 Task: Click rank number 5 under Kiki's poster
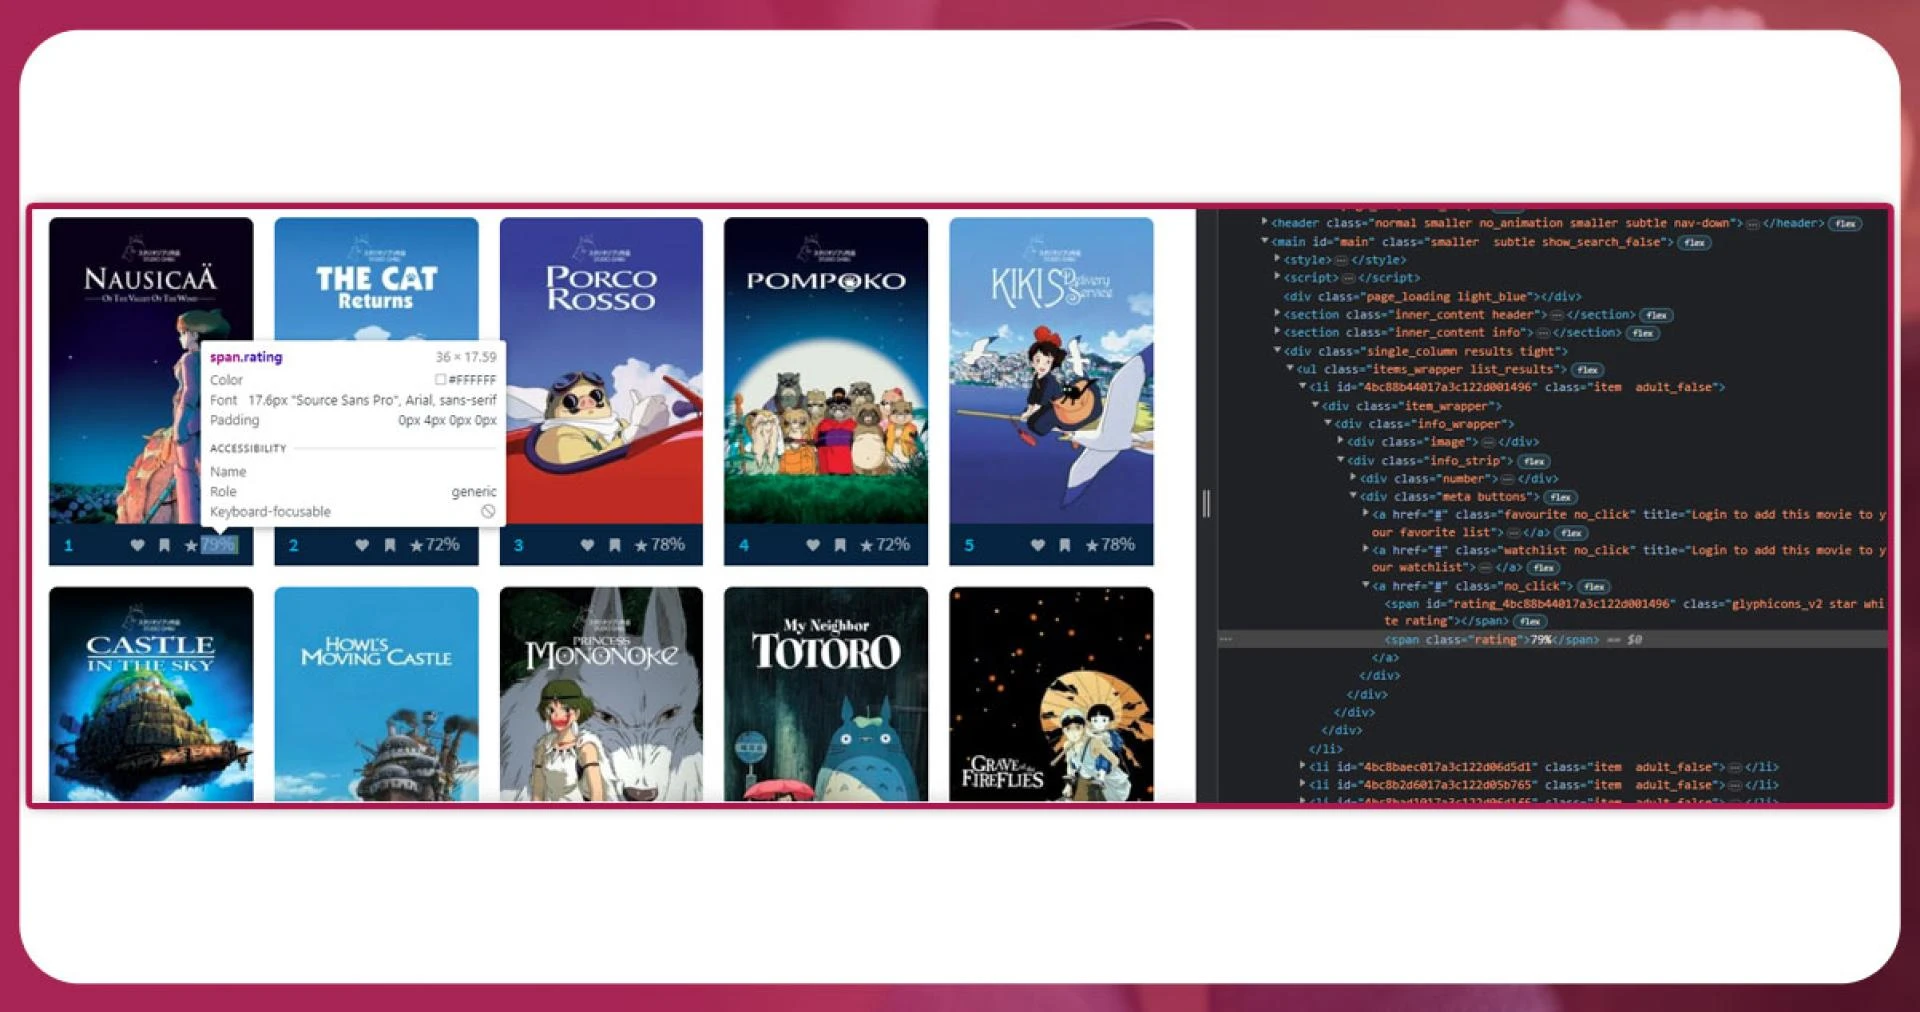(968, 546)
